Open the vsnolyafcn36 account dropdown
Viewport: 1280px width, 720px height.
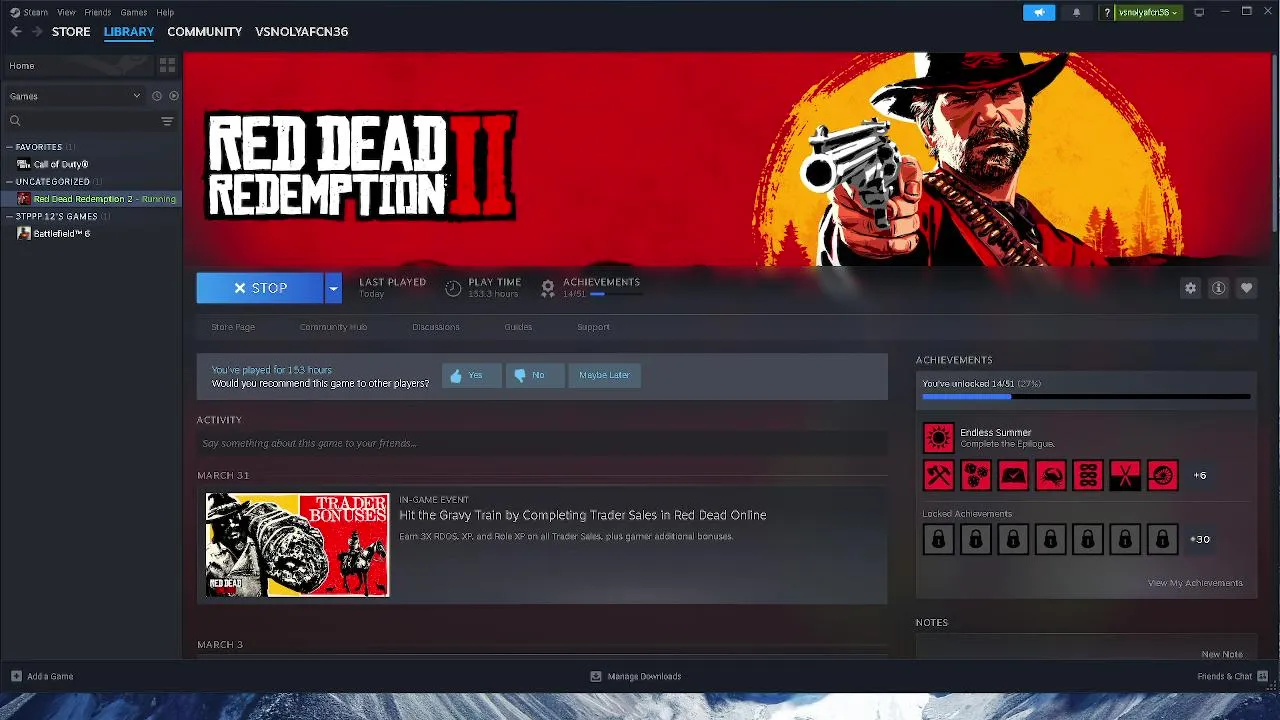pyautogui.click(x=1149, y=12)
